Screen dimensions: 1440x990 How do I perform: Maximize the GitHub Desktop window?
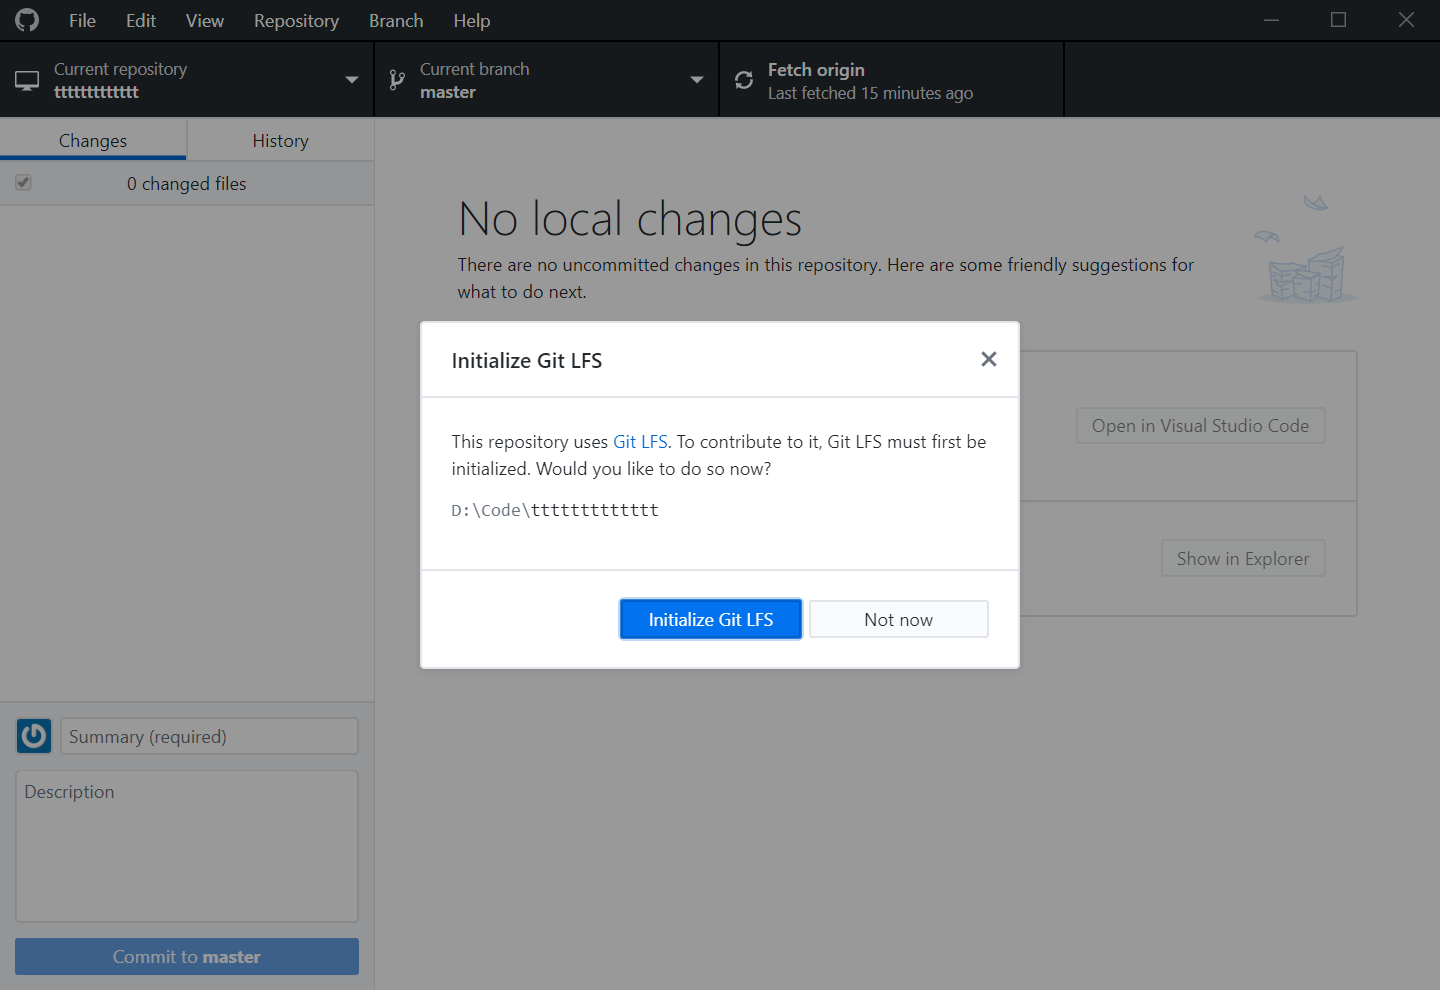pos(1338,20)
